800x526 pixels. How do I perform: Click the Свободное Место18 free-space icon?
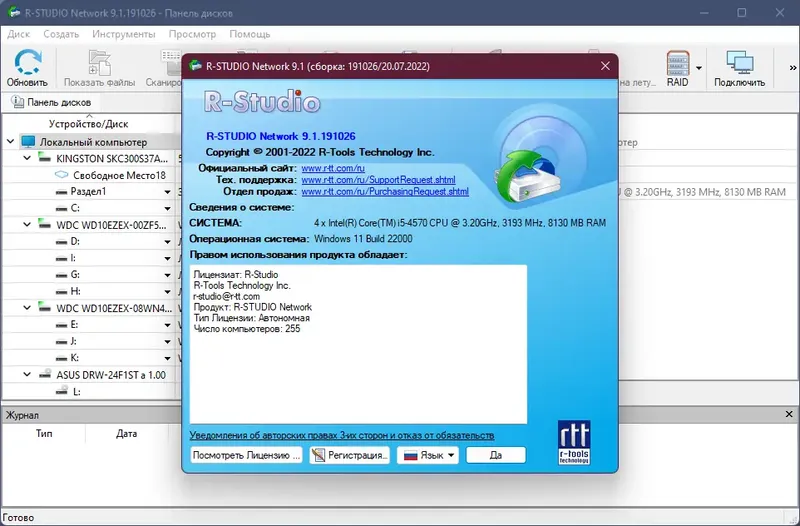point(62,174)
